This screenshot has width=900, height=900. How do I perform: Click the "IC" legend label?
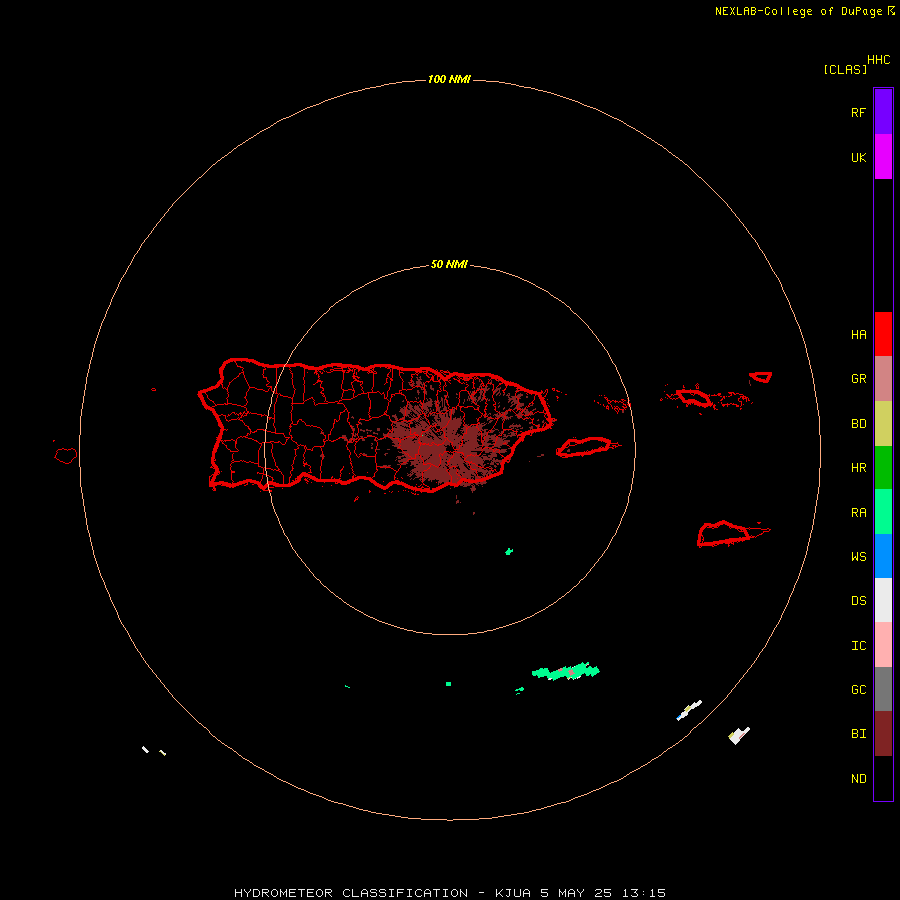click(858, 646)
